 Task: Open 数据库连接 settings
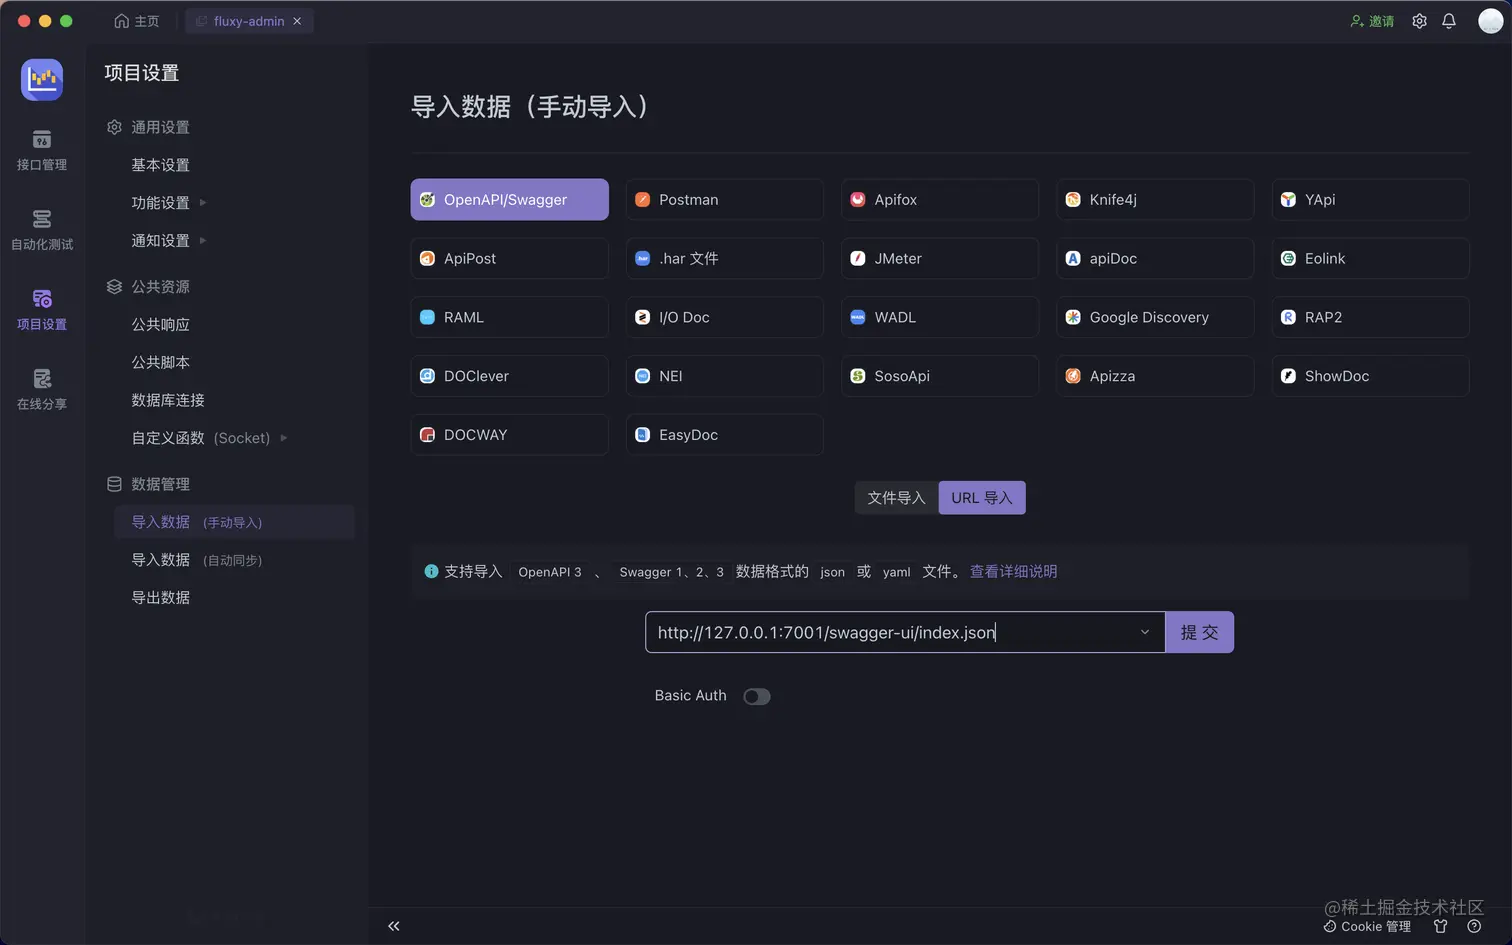click(x=168, y=400)
